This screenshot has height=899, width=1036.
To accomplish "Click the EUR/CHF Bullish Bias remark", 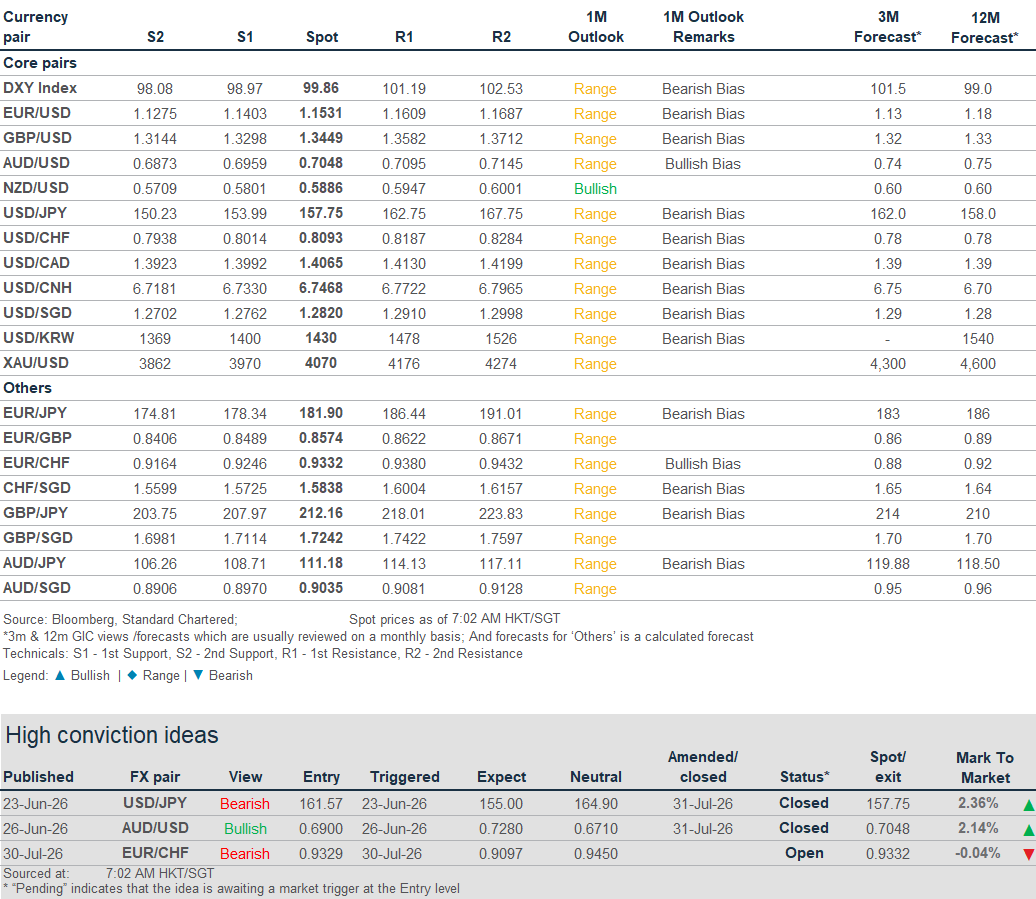I will click(703, 464).
